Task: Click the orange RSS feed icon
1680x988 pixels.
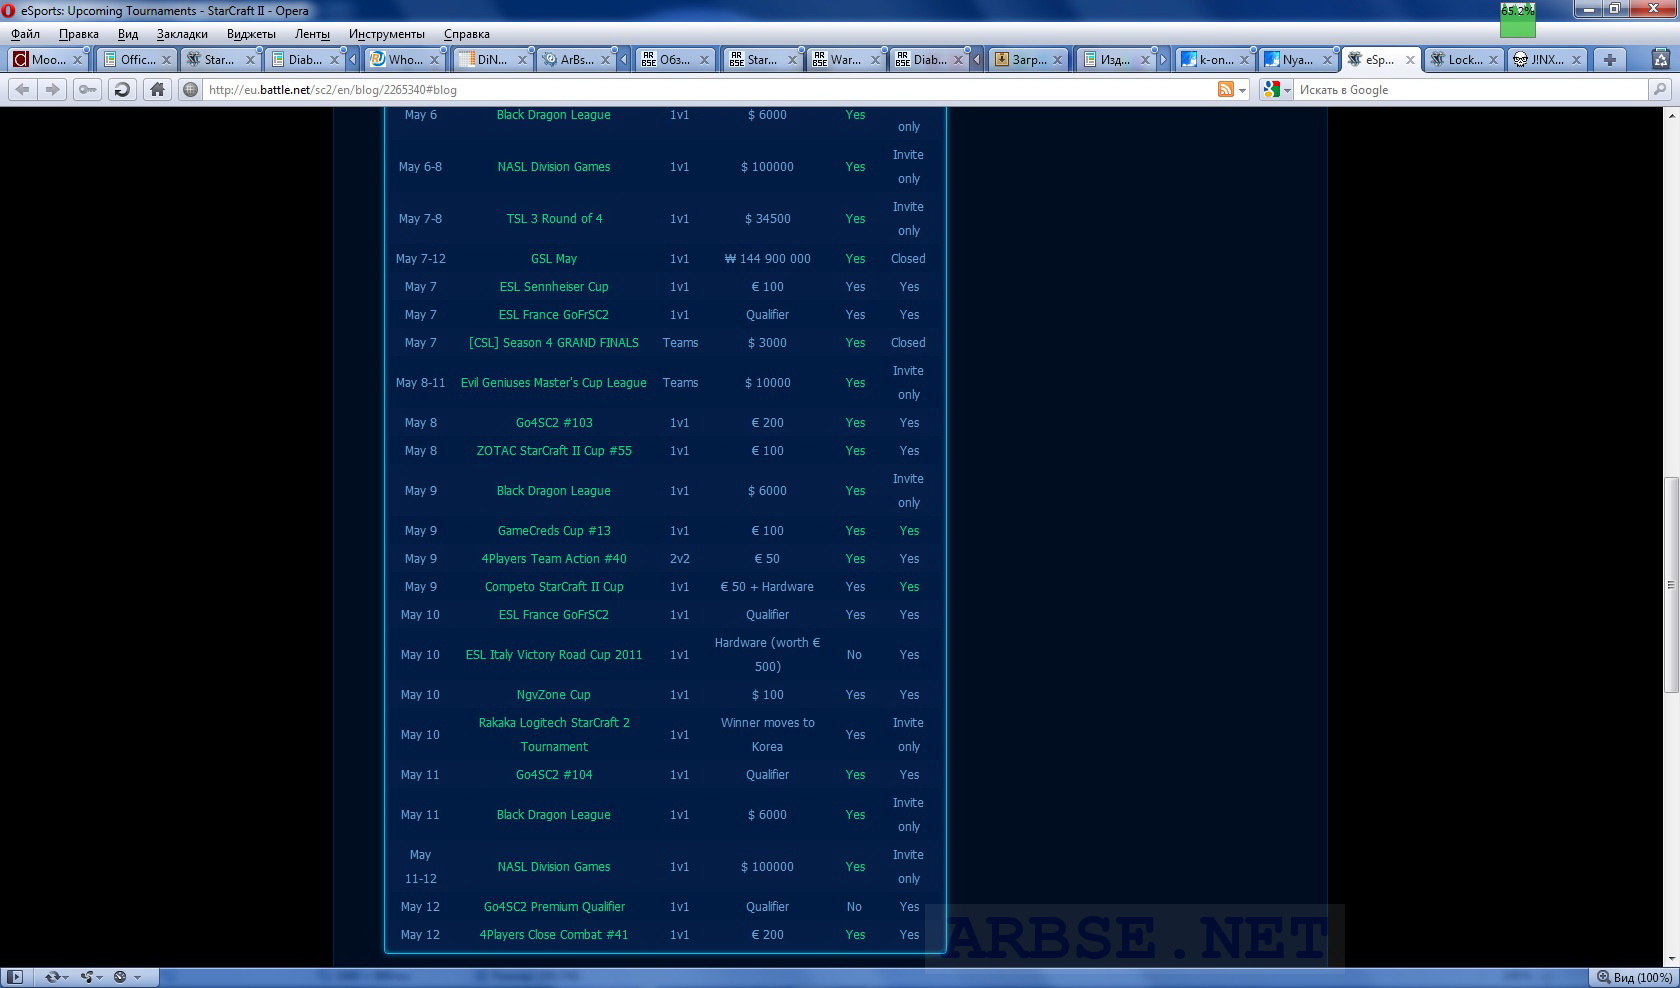Action: tap(1225, 90)
